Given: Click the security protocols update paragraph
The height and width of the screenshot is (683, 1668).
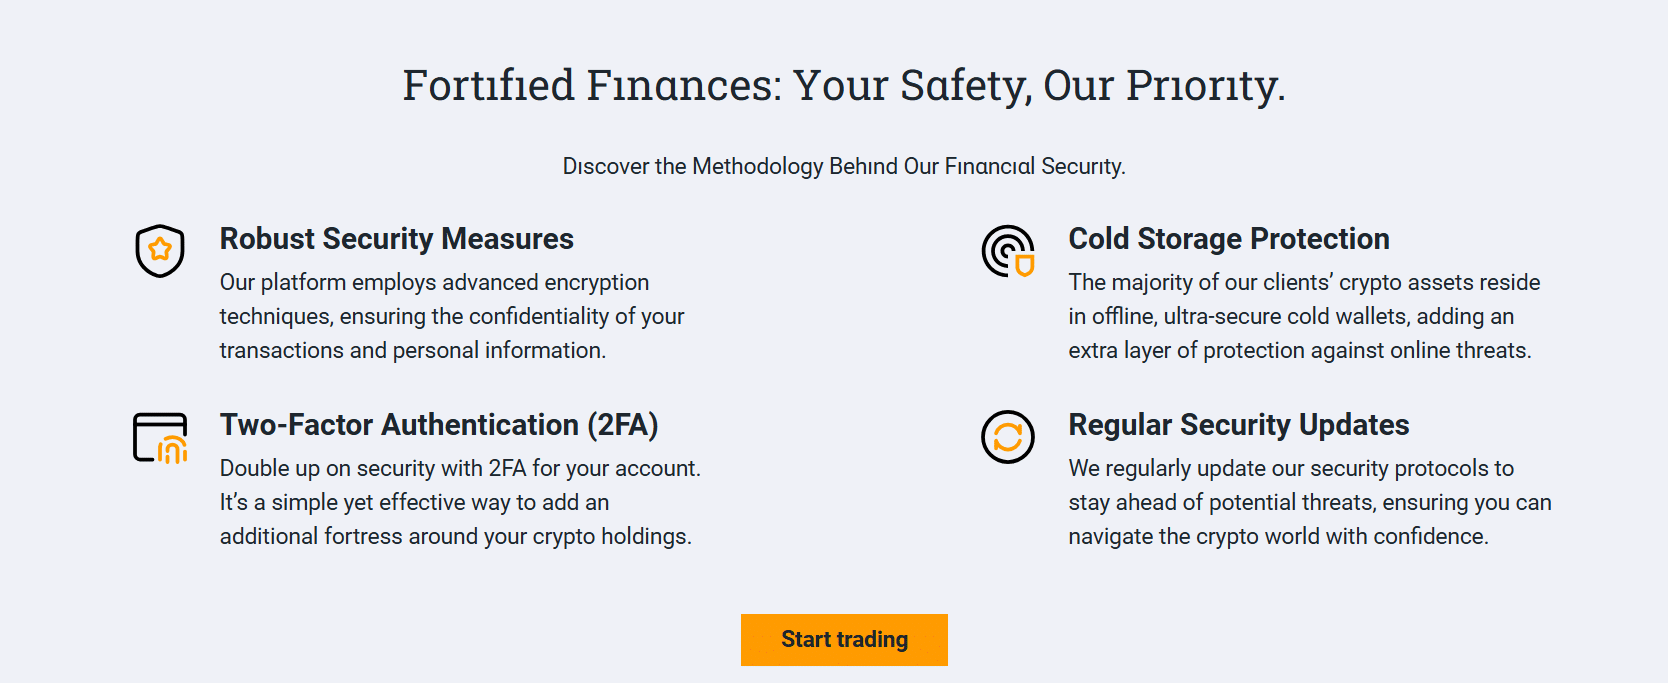Looking at the screenshot, I should (x=1310, y=502).
